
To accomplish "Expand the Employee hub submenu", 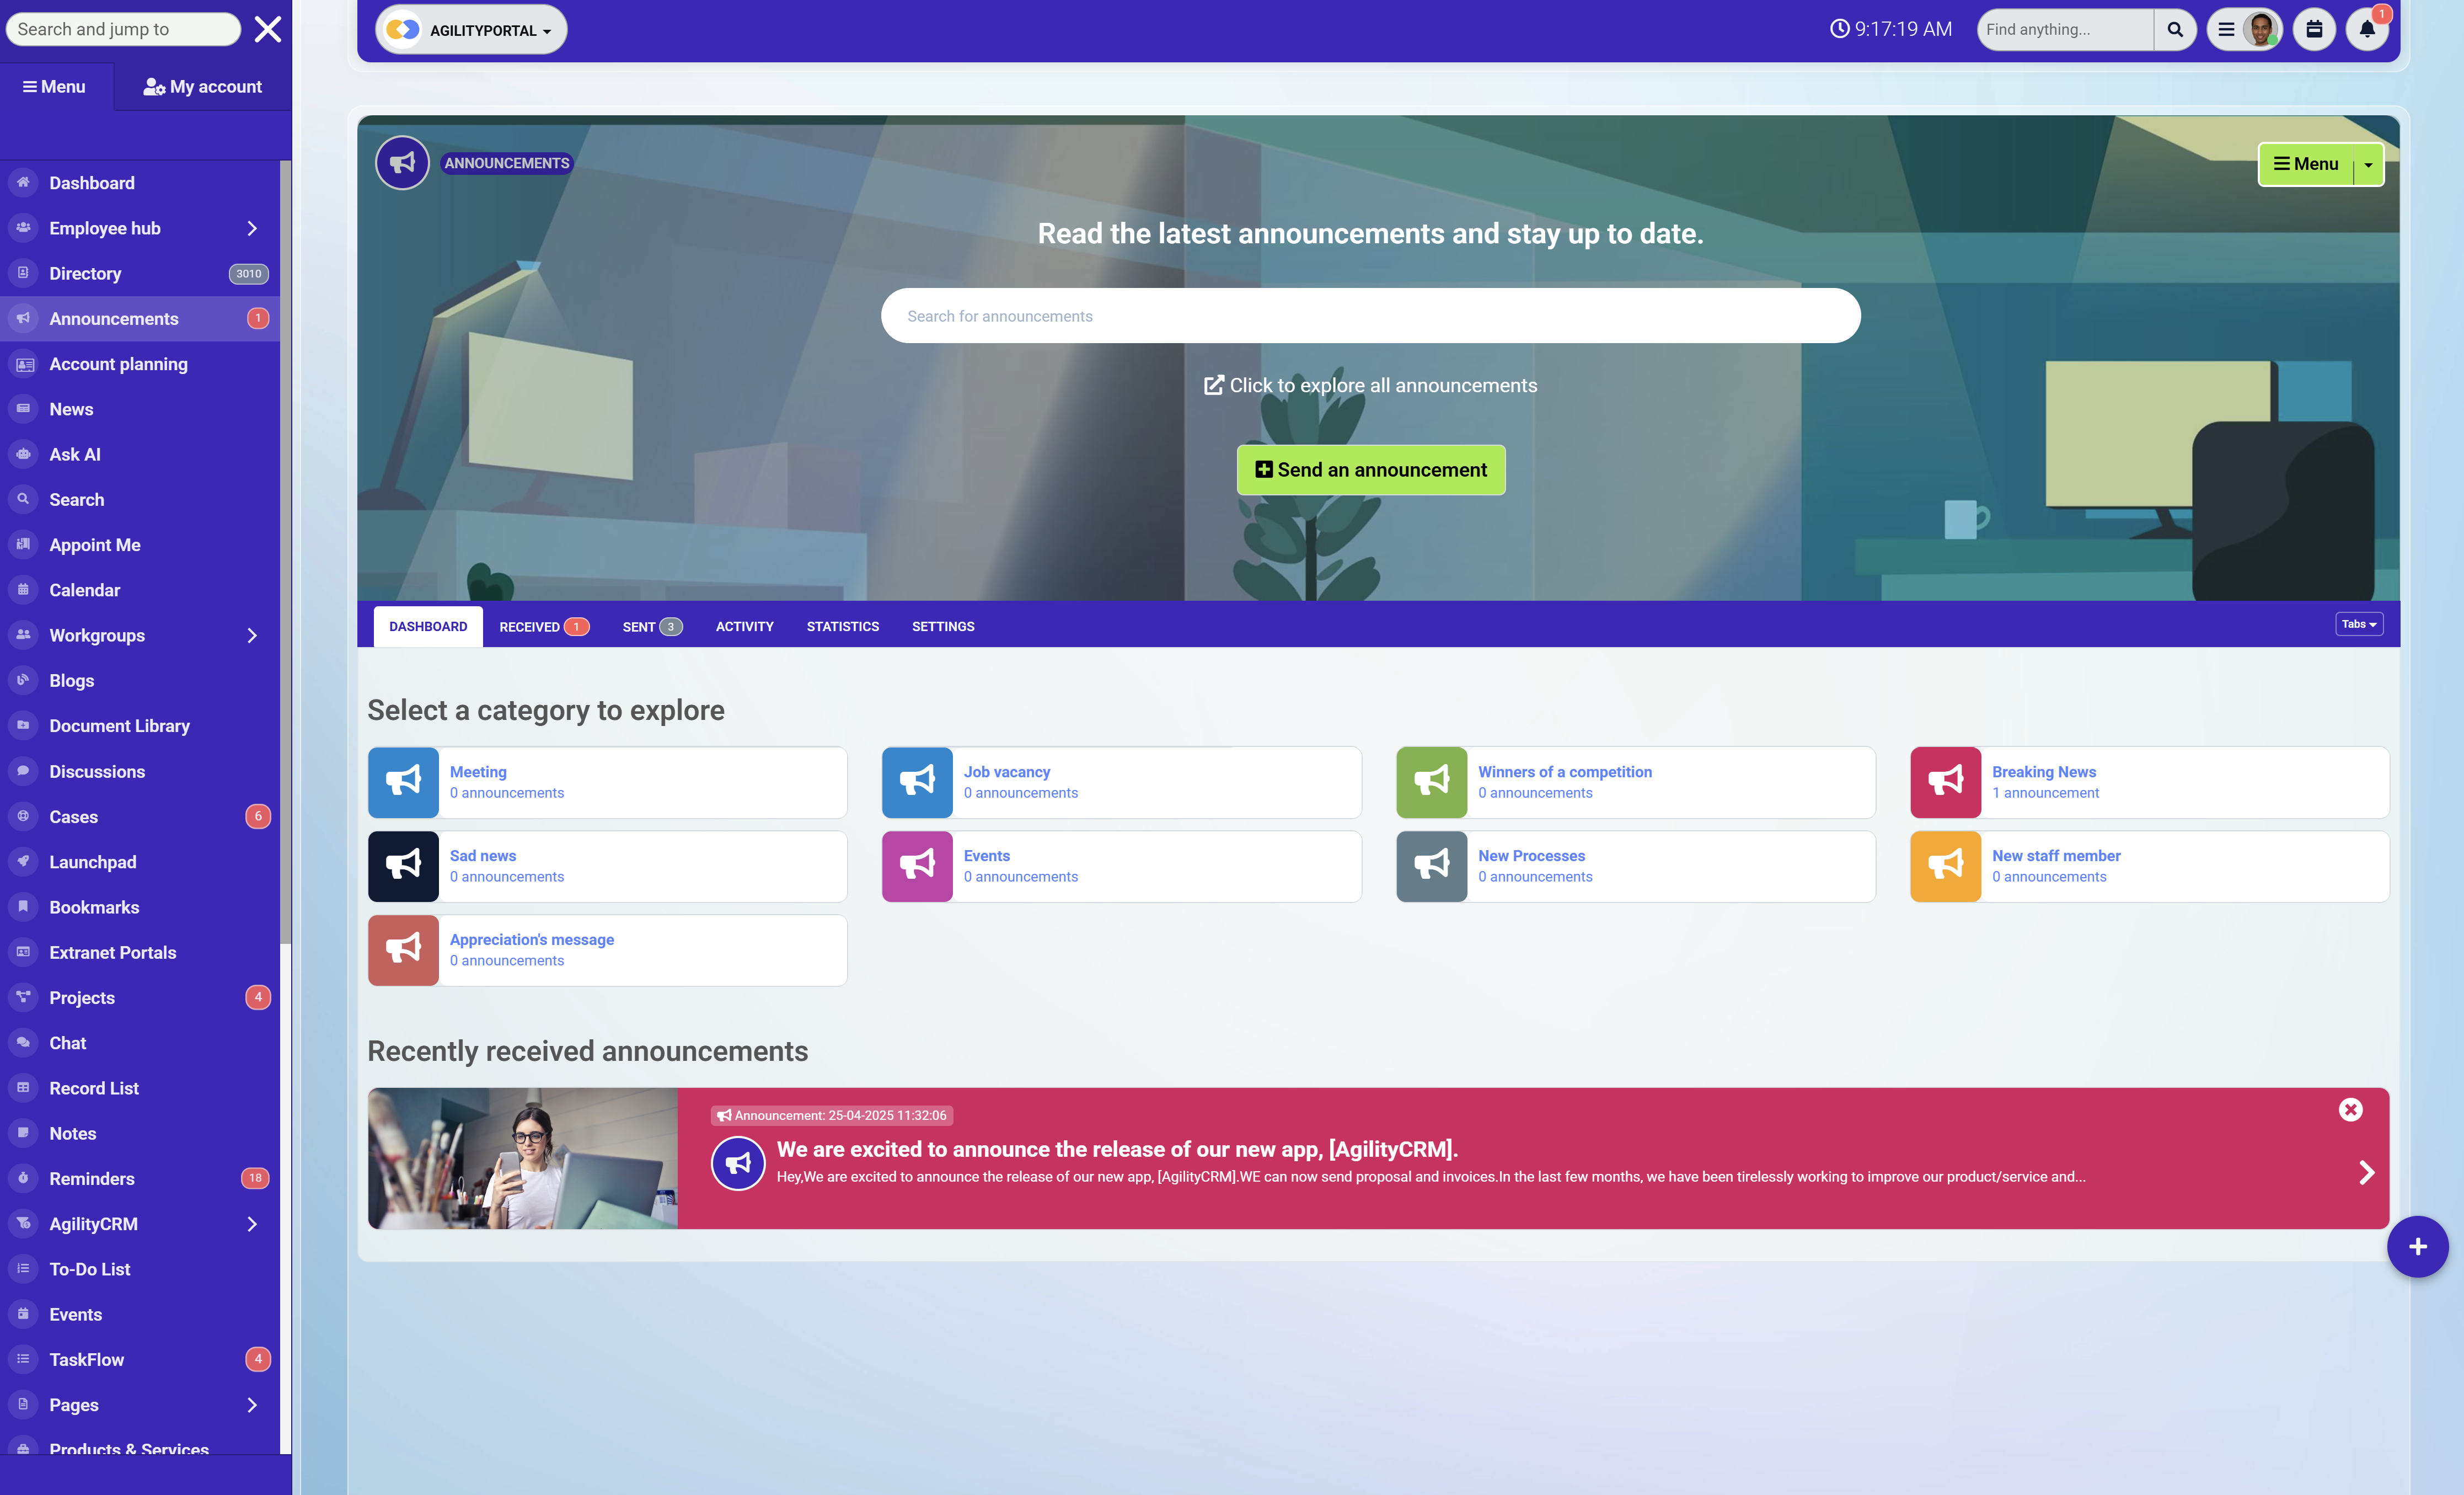I will [x=252, y=228].
